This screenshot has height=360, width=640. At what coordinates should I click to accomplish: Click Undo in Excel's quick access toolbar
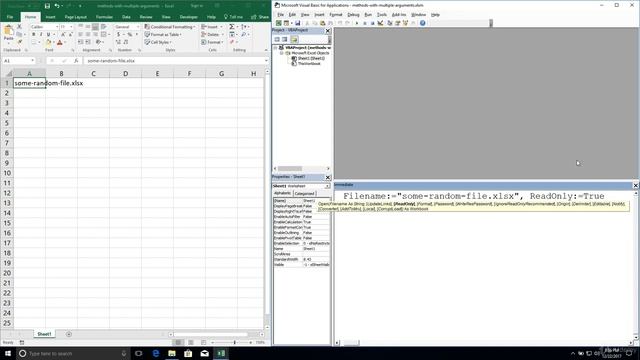tap(57, 6)
